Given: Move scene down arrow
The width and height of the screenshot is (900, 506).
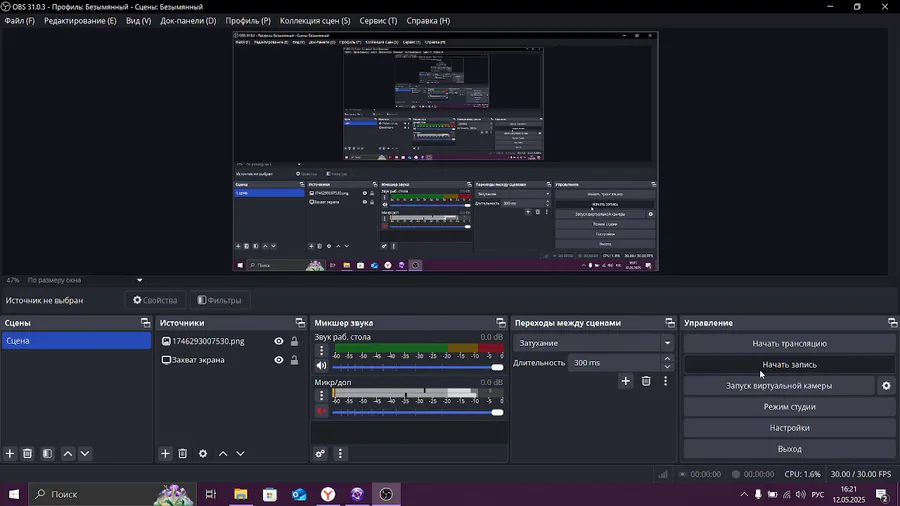Looking at the screenshot, I should tap(85, 454).
